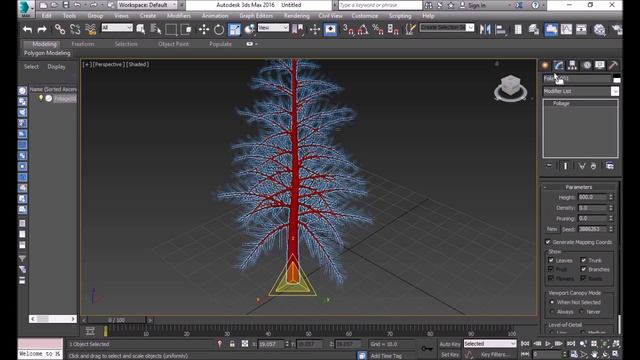This screenshot has height=360, width=640.
Task: Uncheck the Leaves show checkbox
Action: tap(551, 260)
